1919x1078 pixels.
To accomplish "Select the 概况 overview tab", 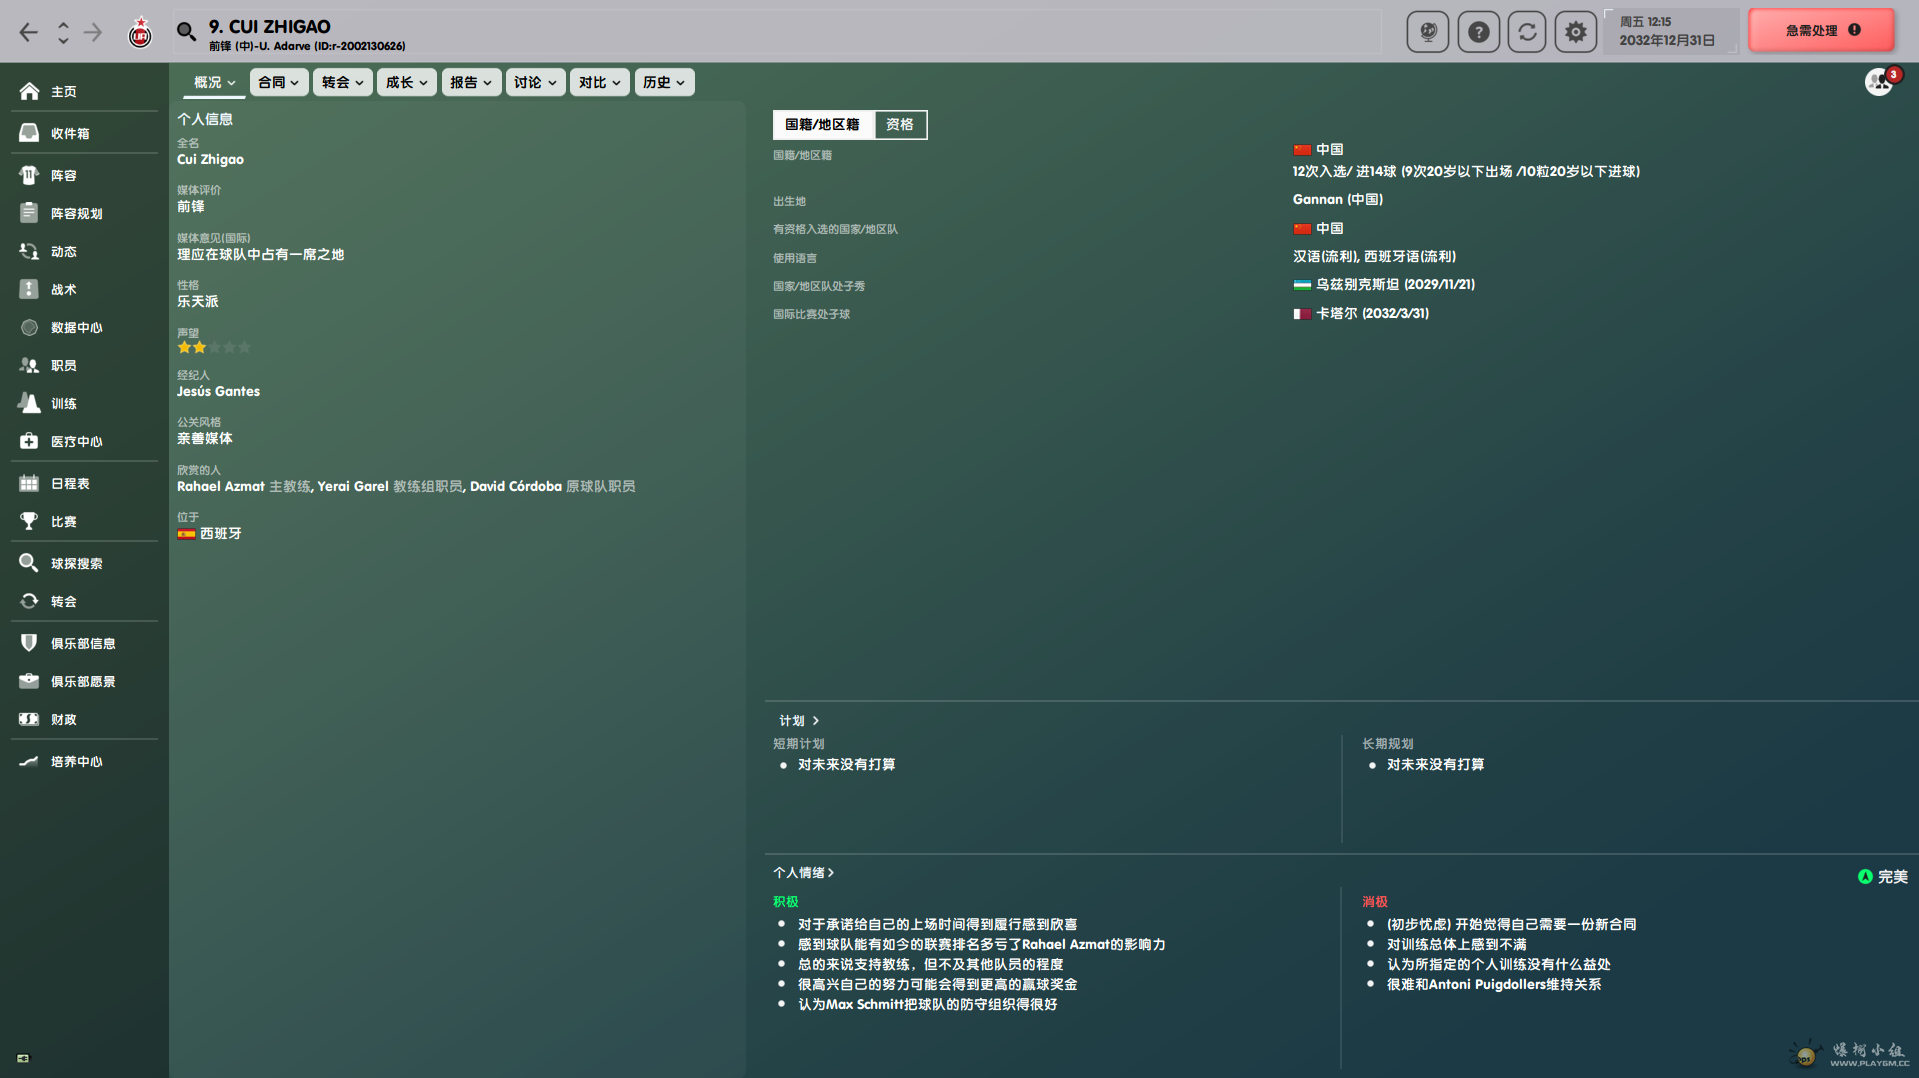I will coord(214,82).
